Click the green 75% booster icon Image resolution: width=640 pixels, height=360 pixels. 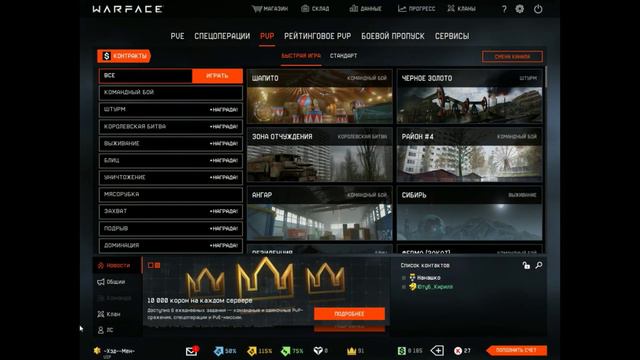285,351
